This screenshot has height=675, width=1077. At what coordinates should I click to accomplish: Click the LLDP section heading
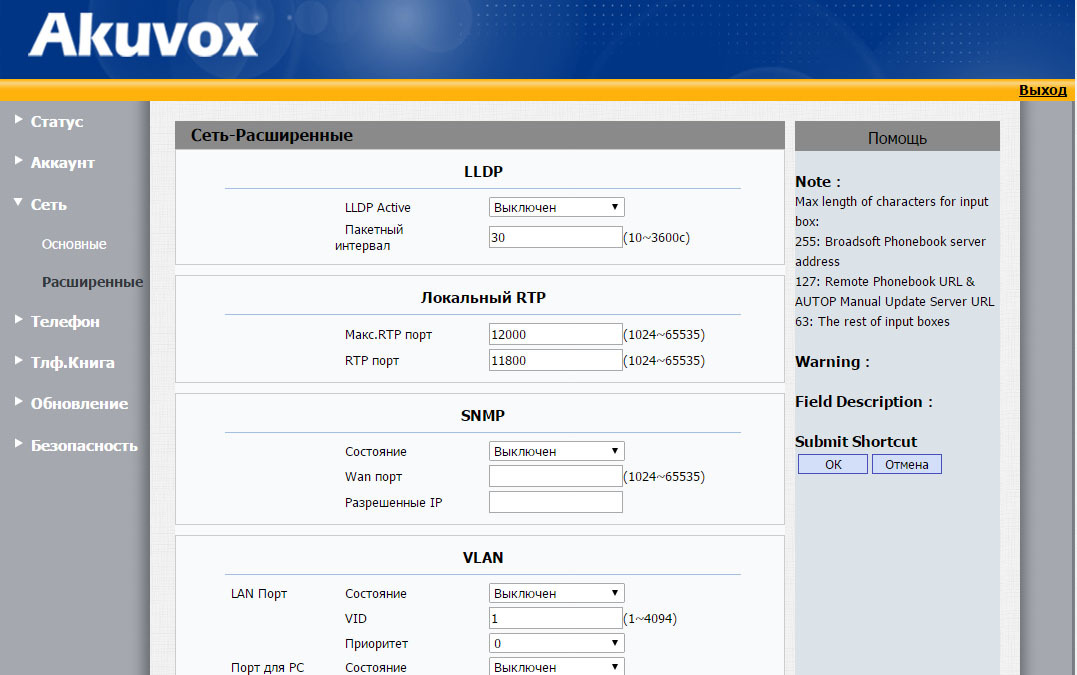pyautogui.click(x=483, y=172)
